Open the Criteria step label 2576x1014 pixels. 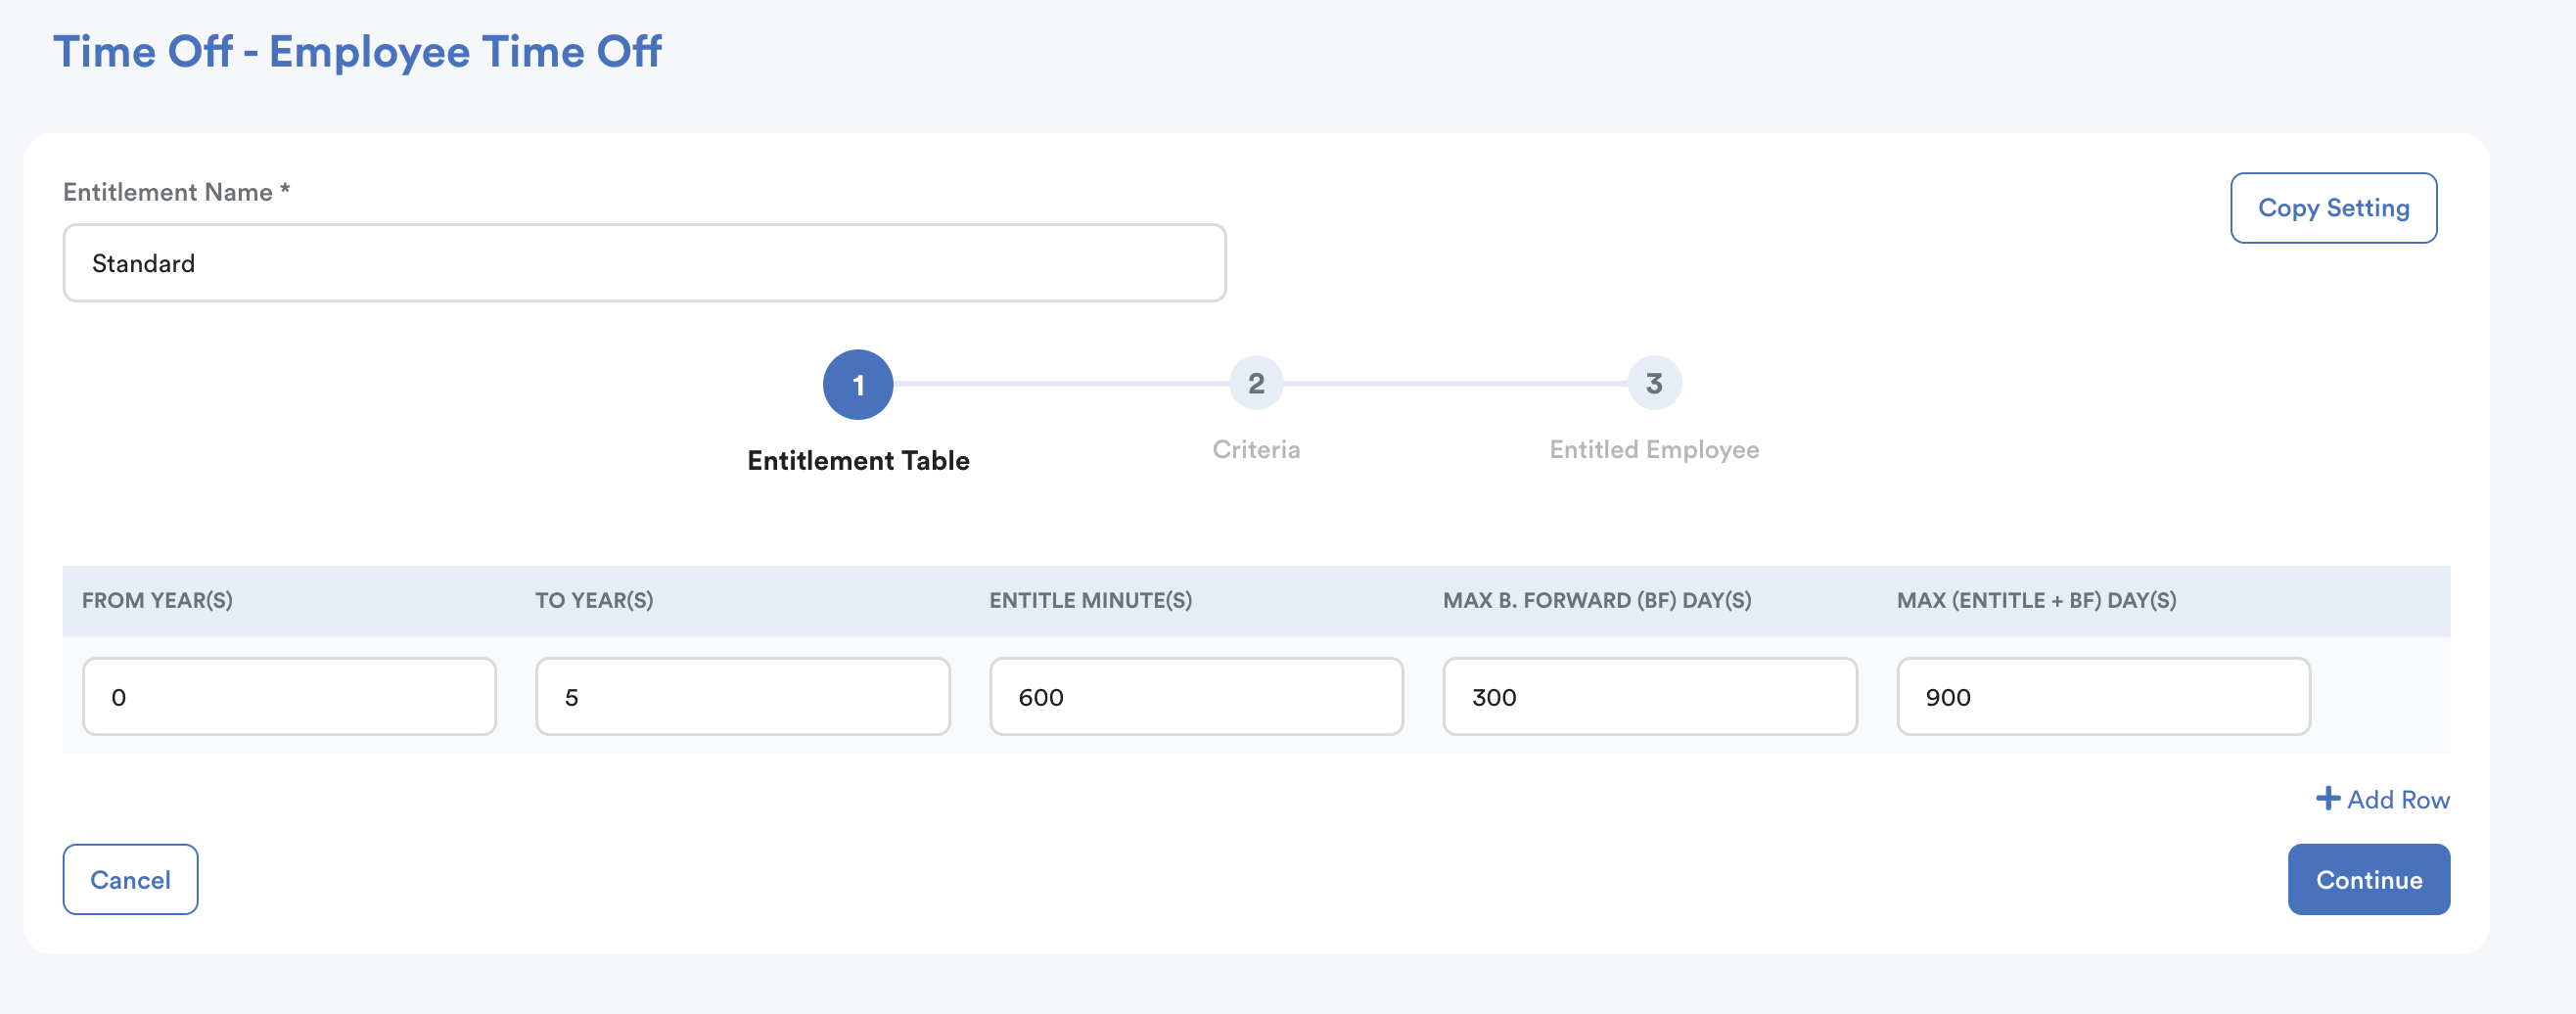1255,449
